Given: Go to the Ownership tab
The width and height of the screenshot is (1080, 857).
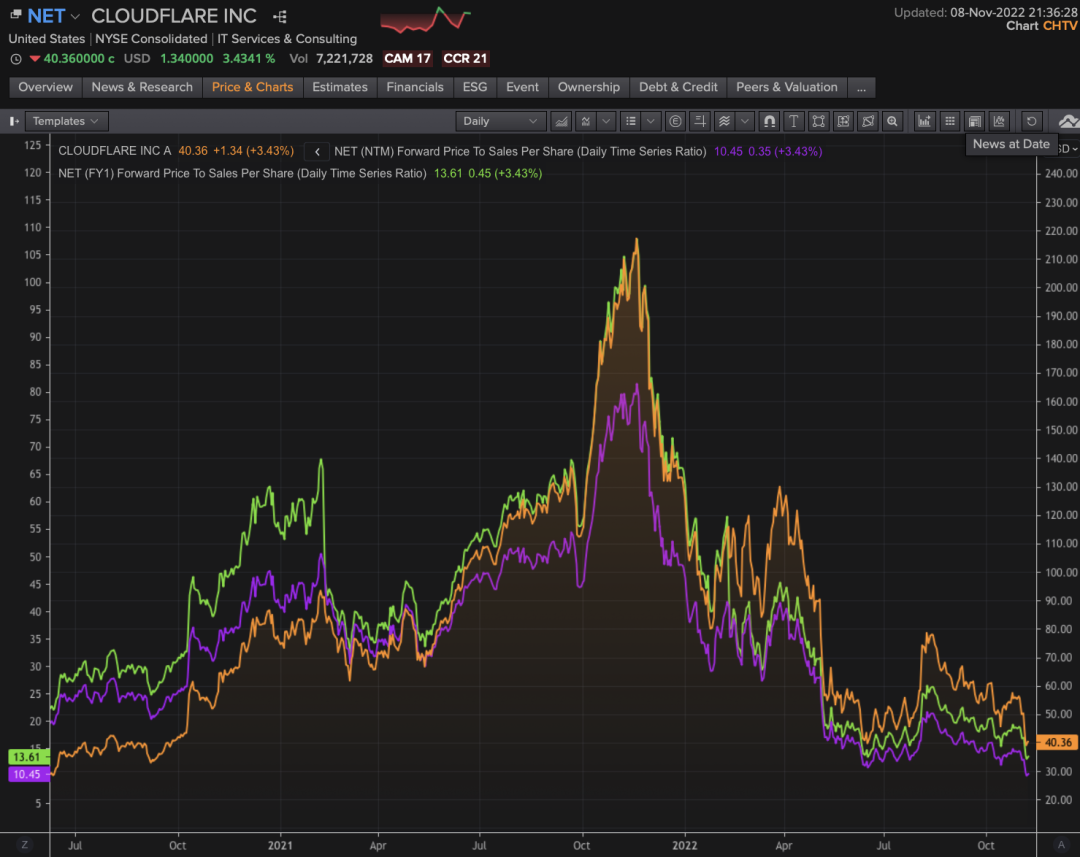Looking at the screenshot, I should (588, 87).
